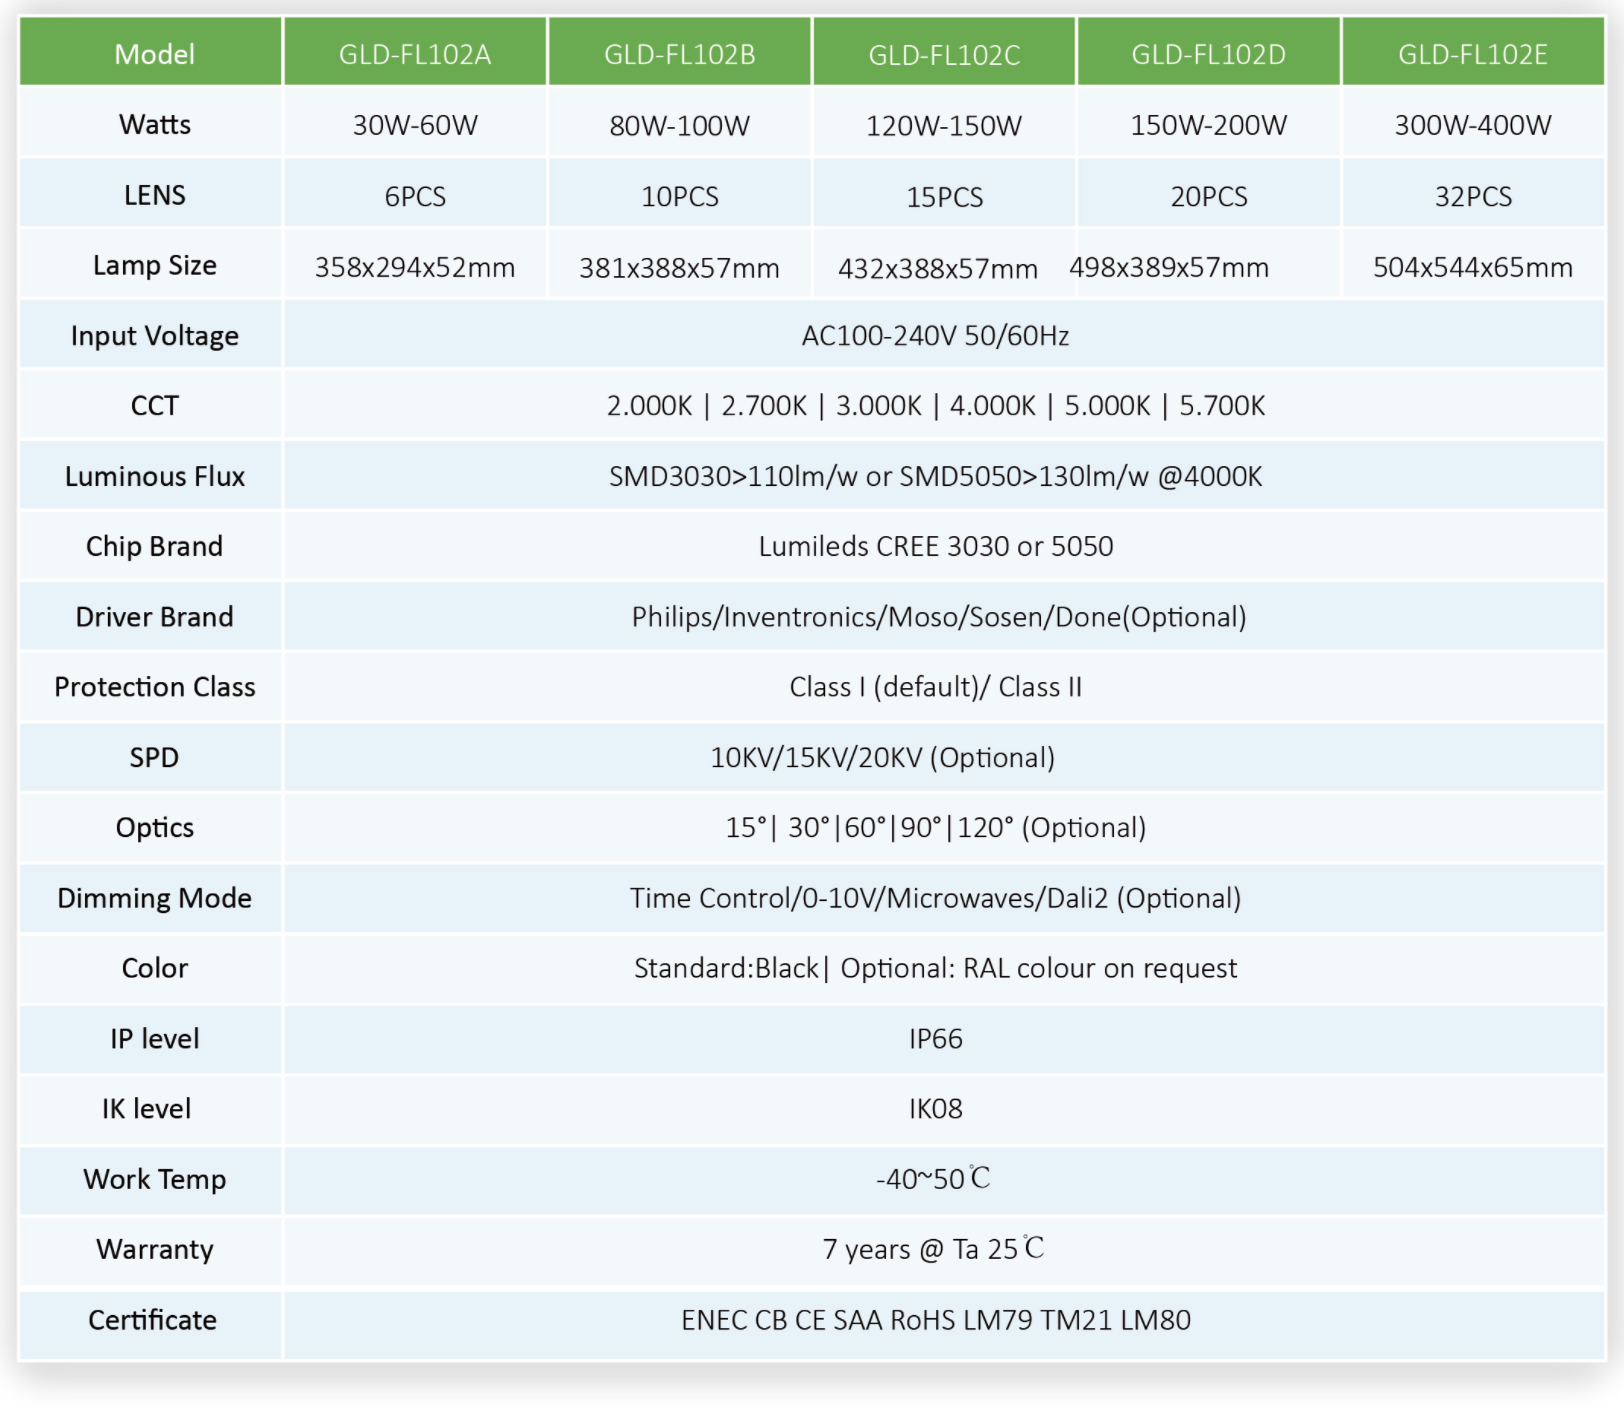Click the 300W-400W watts value

pos(1472,125)
